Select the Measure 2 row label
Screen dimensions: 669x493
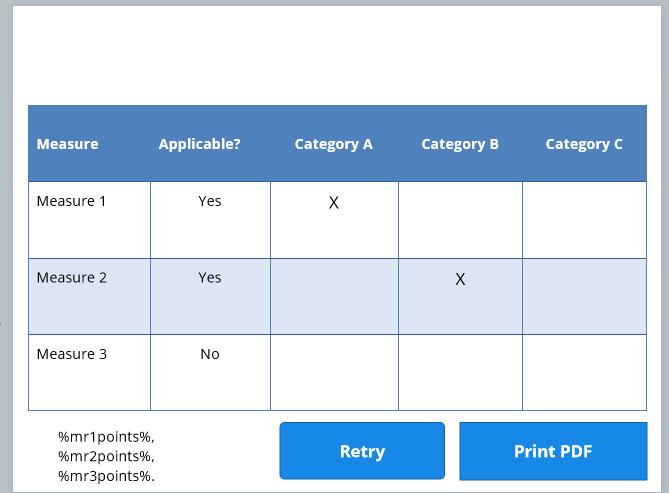[72, 278]
